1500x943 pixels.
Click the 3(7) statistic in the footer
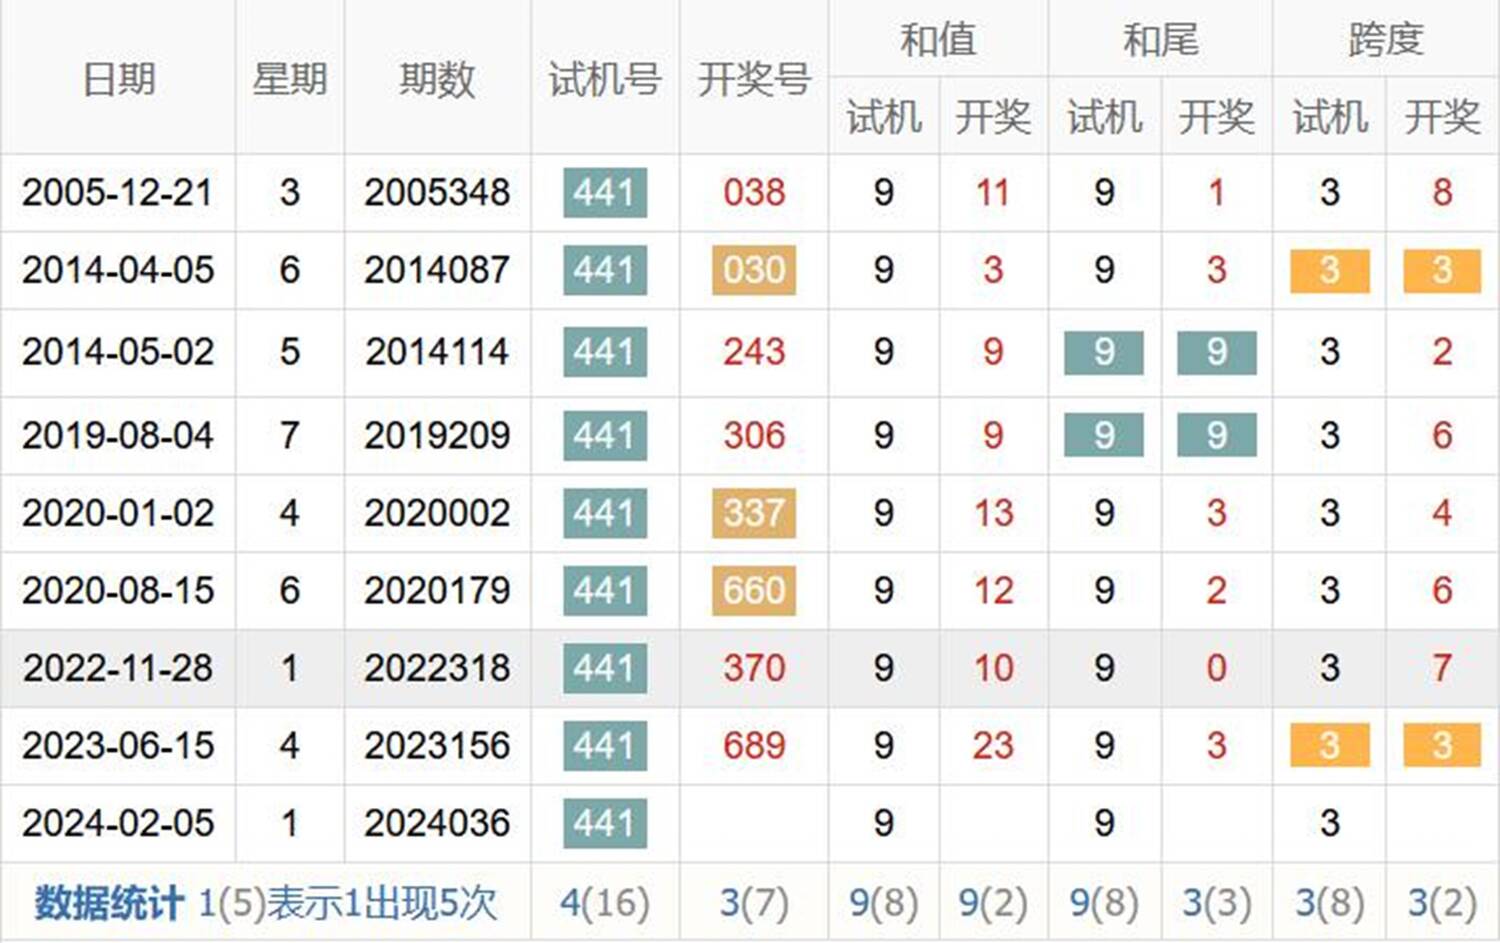(x=753, y=903)
